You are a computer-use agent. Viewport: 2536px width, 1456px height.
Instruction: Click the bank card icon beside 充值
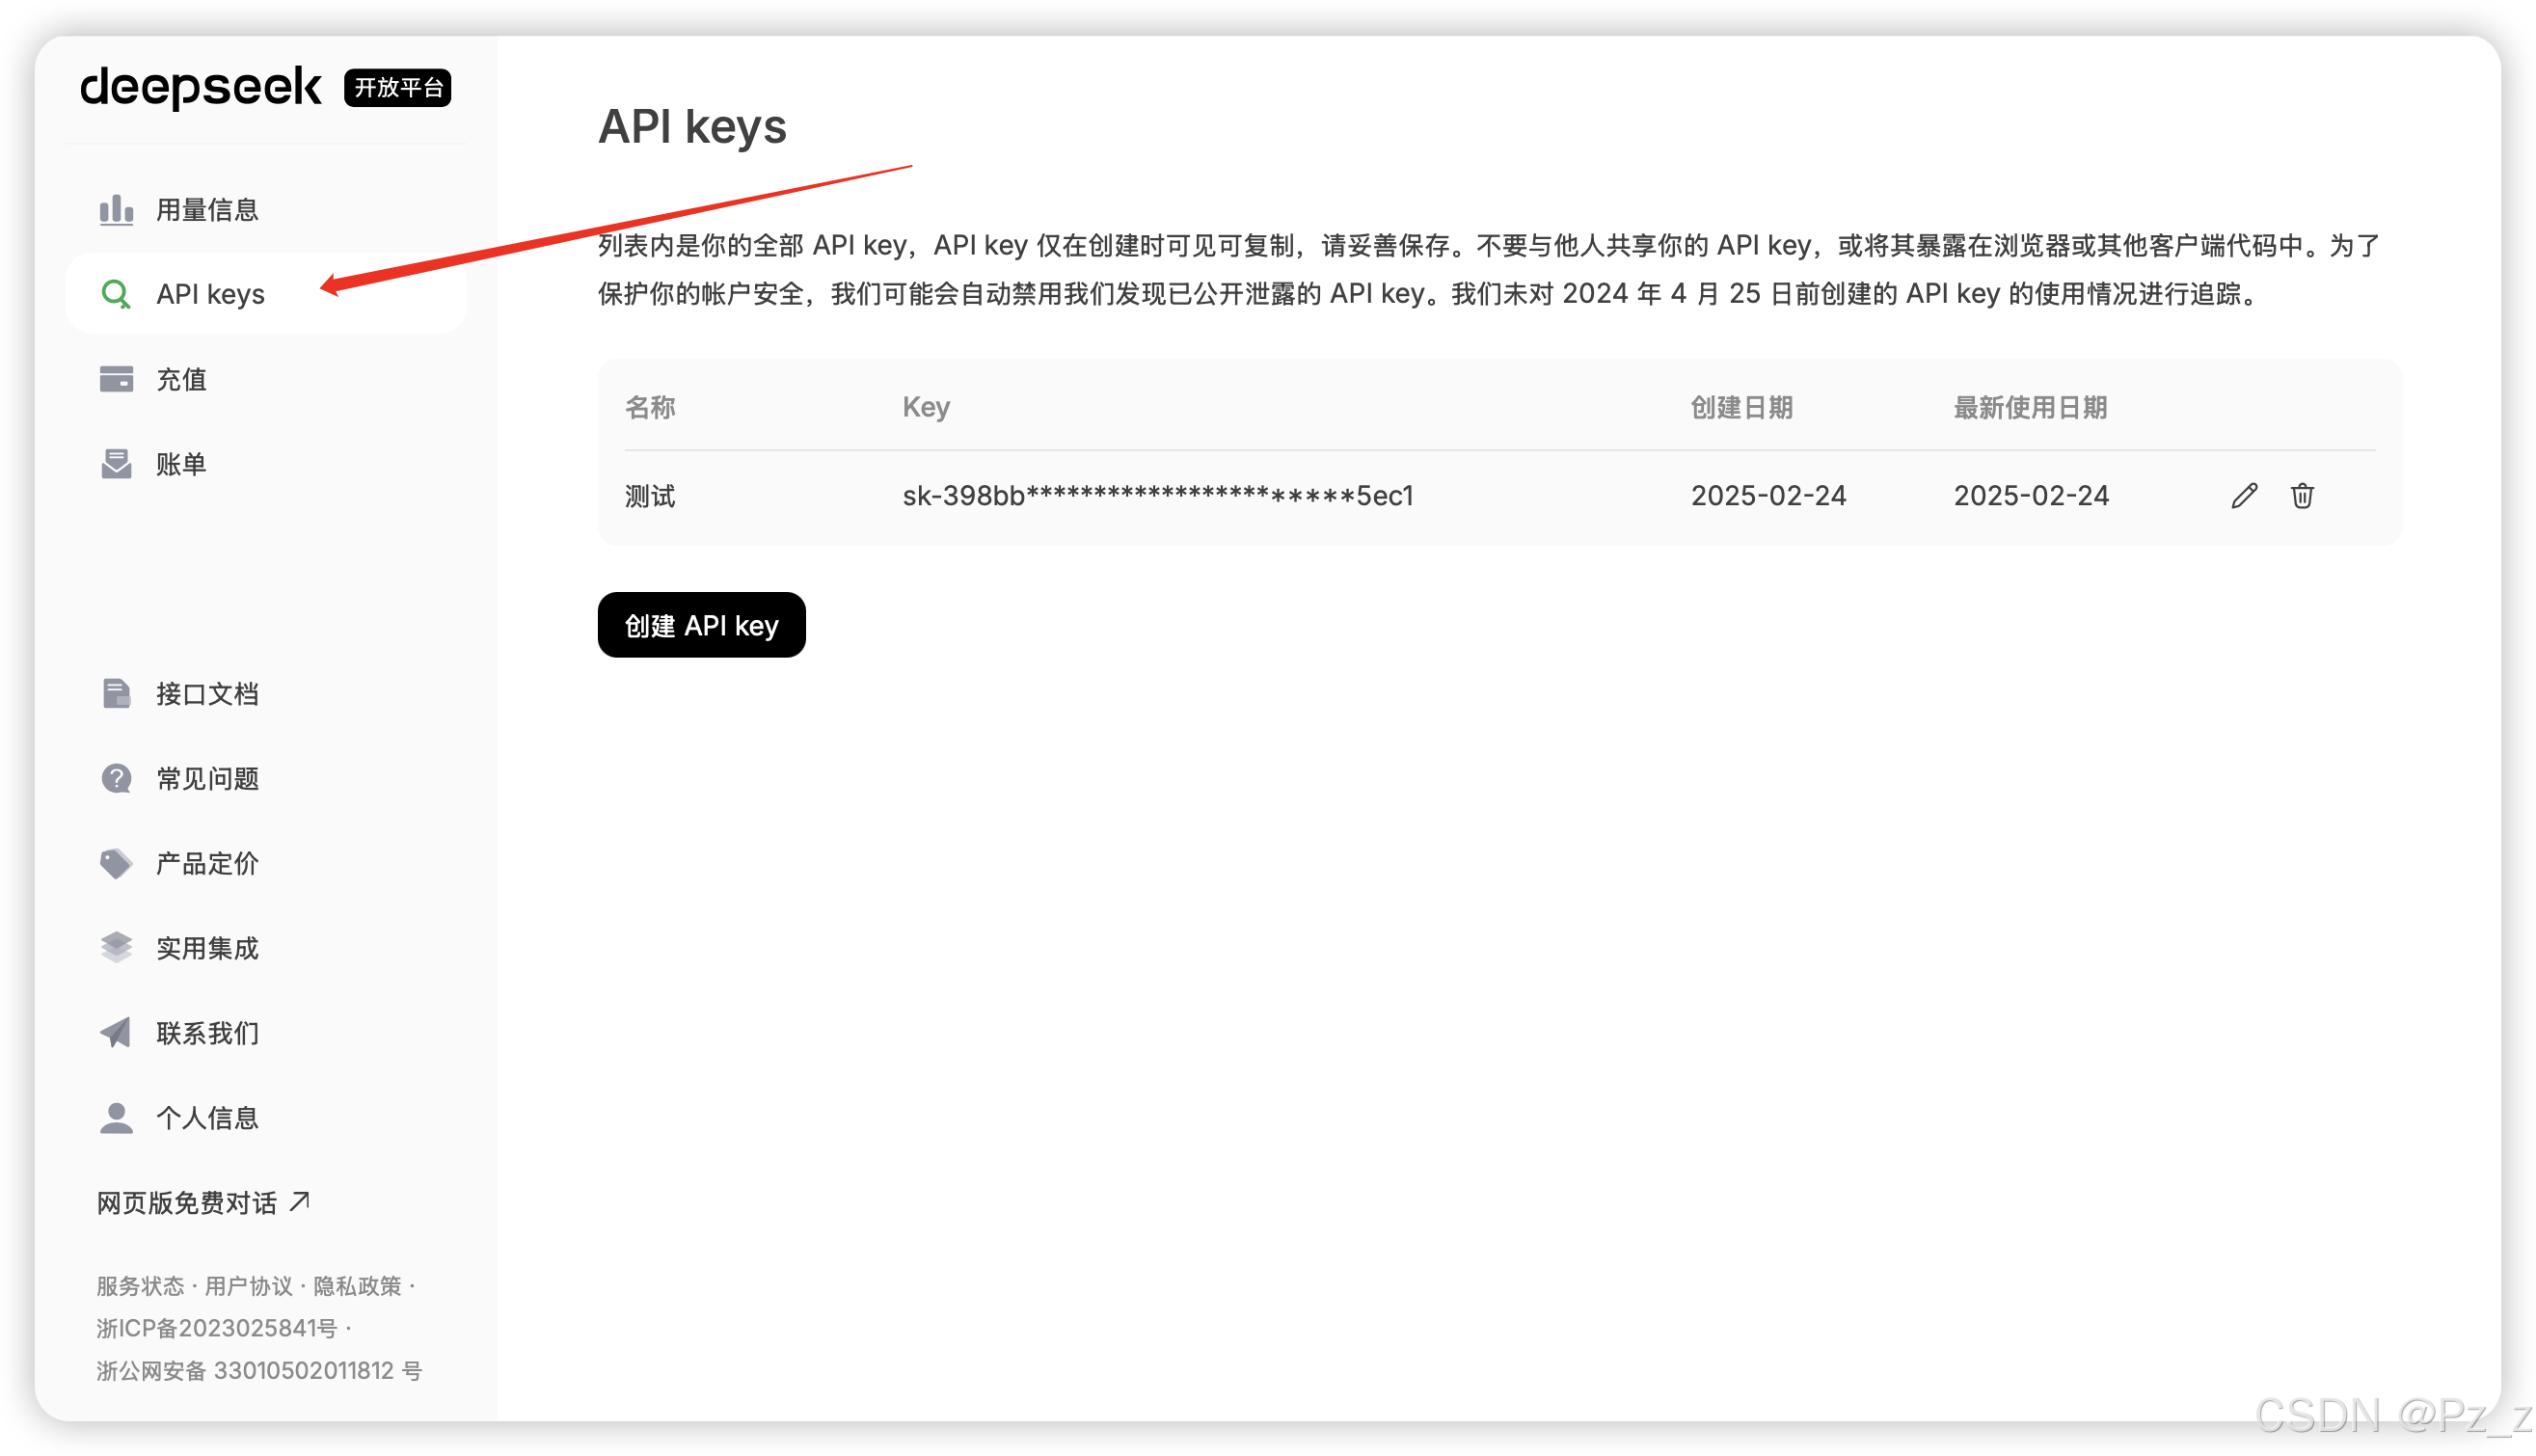(116, 378)
